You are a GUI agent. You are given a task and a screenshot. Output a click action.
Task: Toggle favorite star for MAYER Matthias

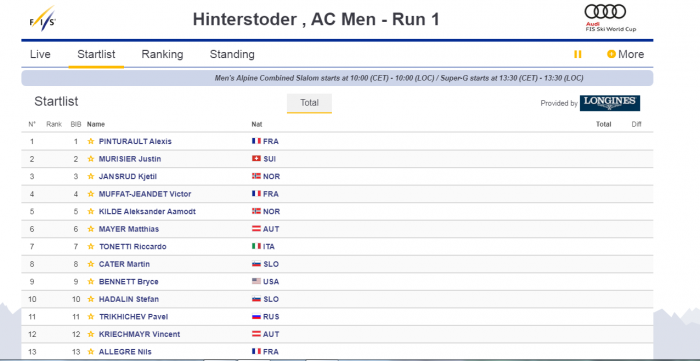[x=91, y=229]
